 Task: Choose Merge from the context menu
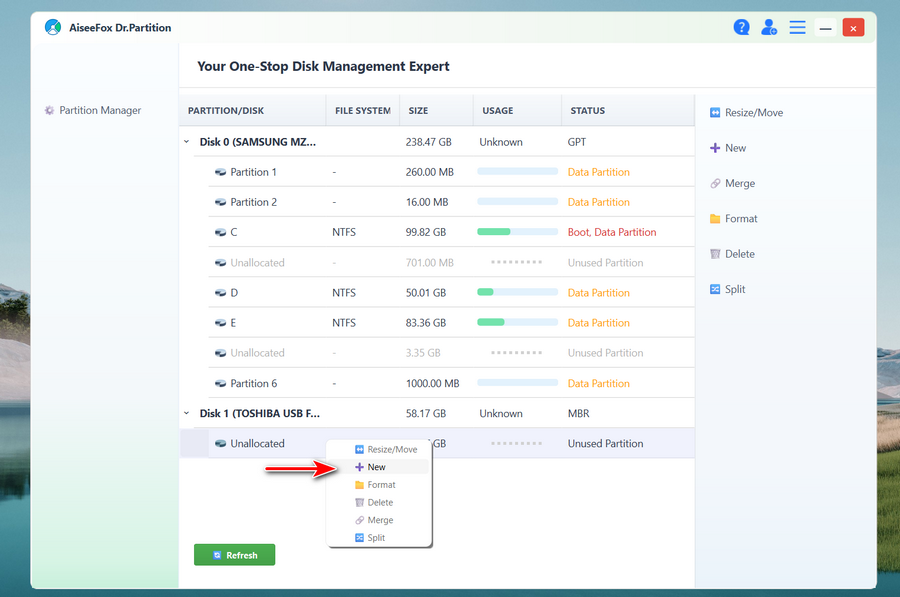point(379,520)
